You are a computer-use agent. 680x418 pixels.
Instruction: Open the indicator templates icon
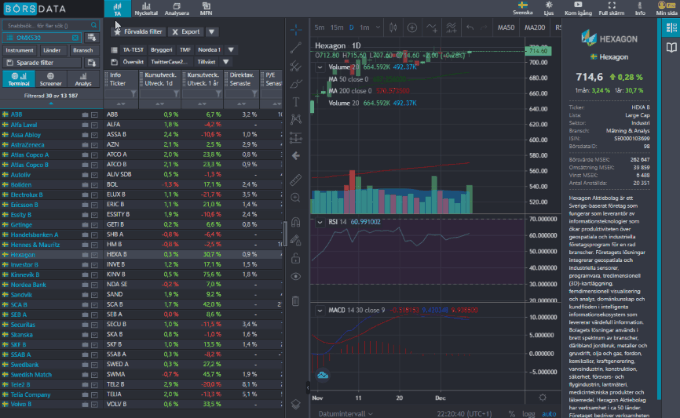[451, 28]
